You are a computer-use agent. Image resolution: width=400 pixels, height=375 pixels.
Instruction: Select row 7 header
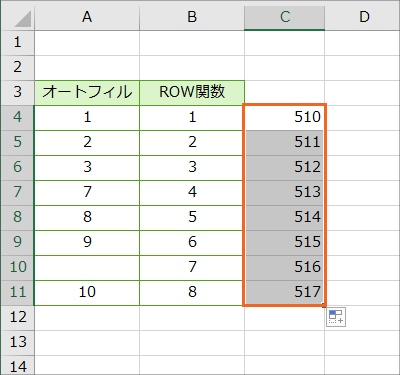click(x=17, y=193)
